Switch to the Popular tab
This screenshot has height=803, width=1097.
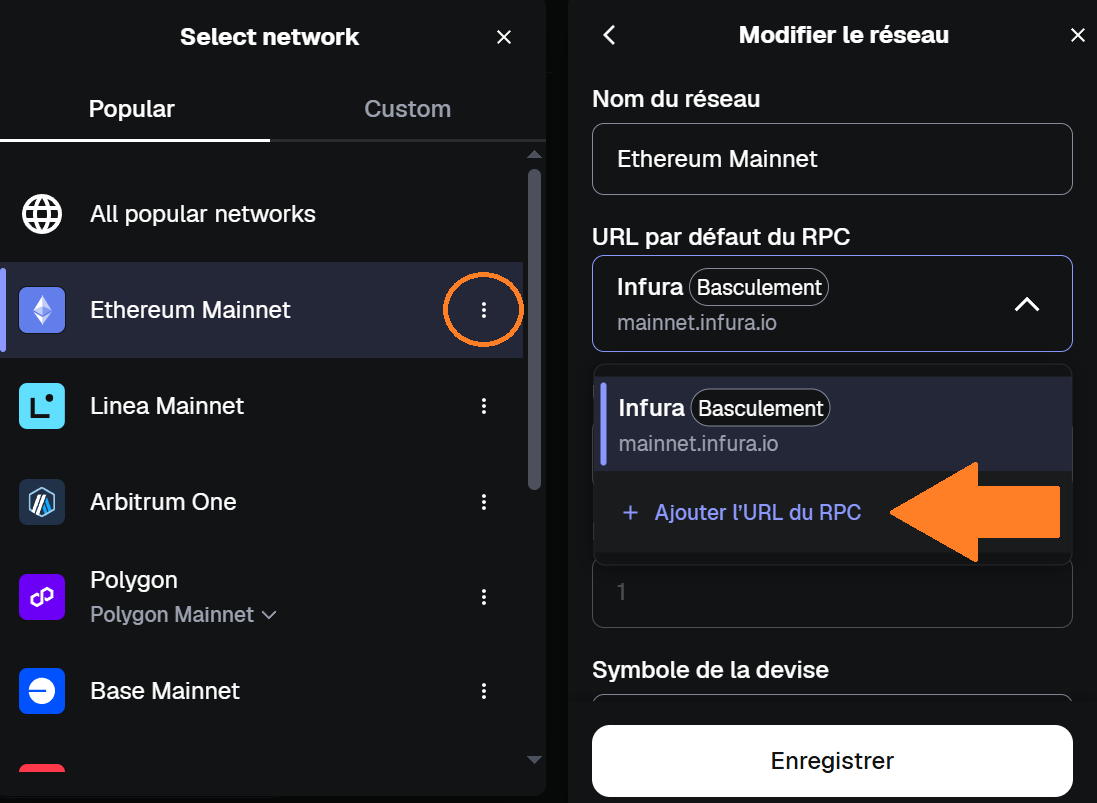131,109
